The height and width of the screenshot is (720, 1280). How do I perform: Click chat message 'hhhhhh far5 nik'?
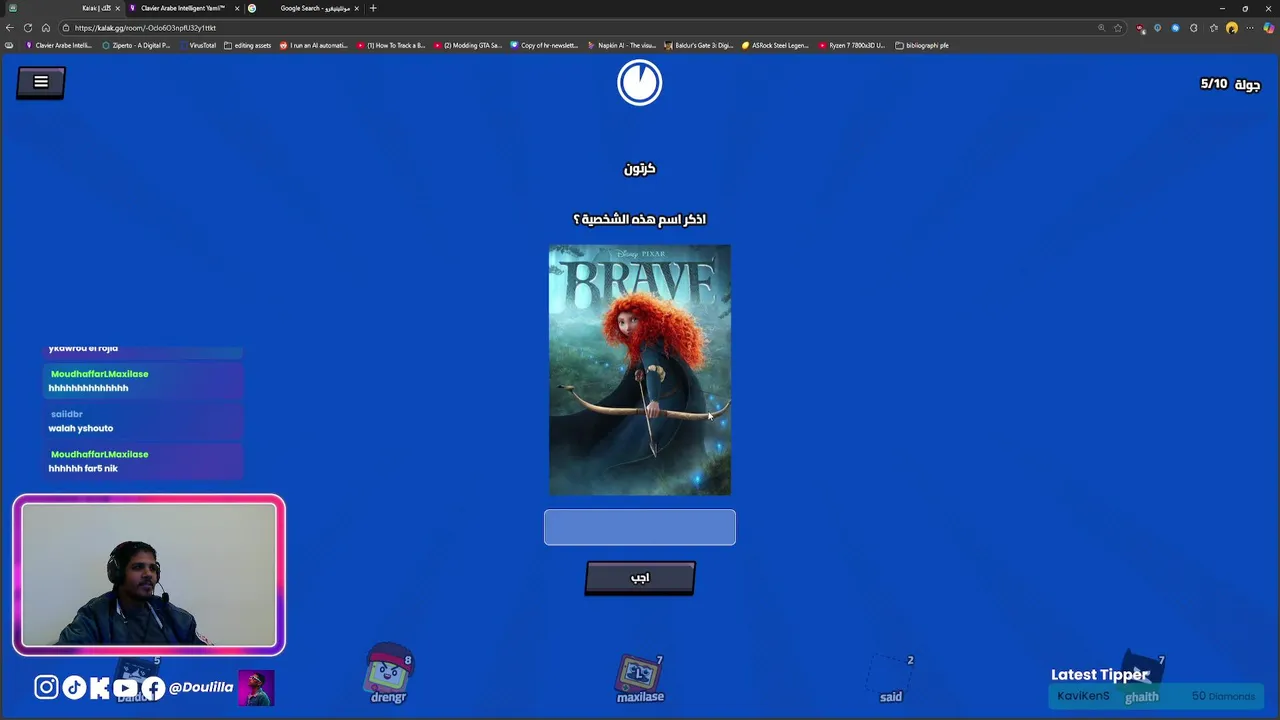point(83,468)
